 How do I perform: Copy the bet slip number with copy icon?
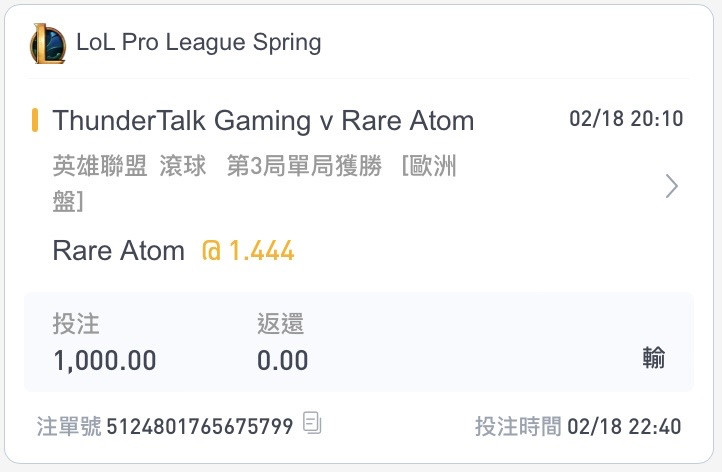(312, 422)
